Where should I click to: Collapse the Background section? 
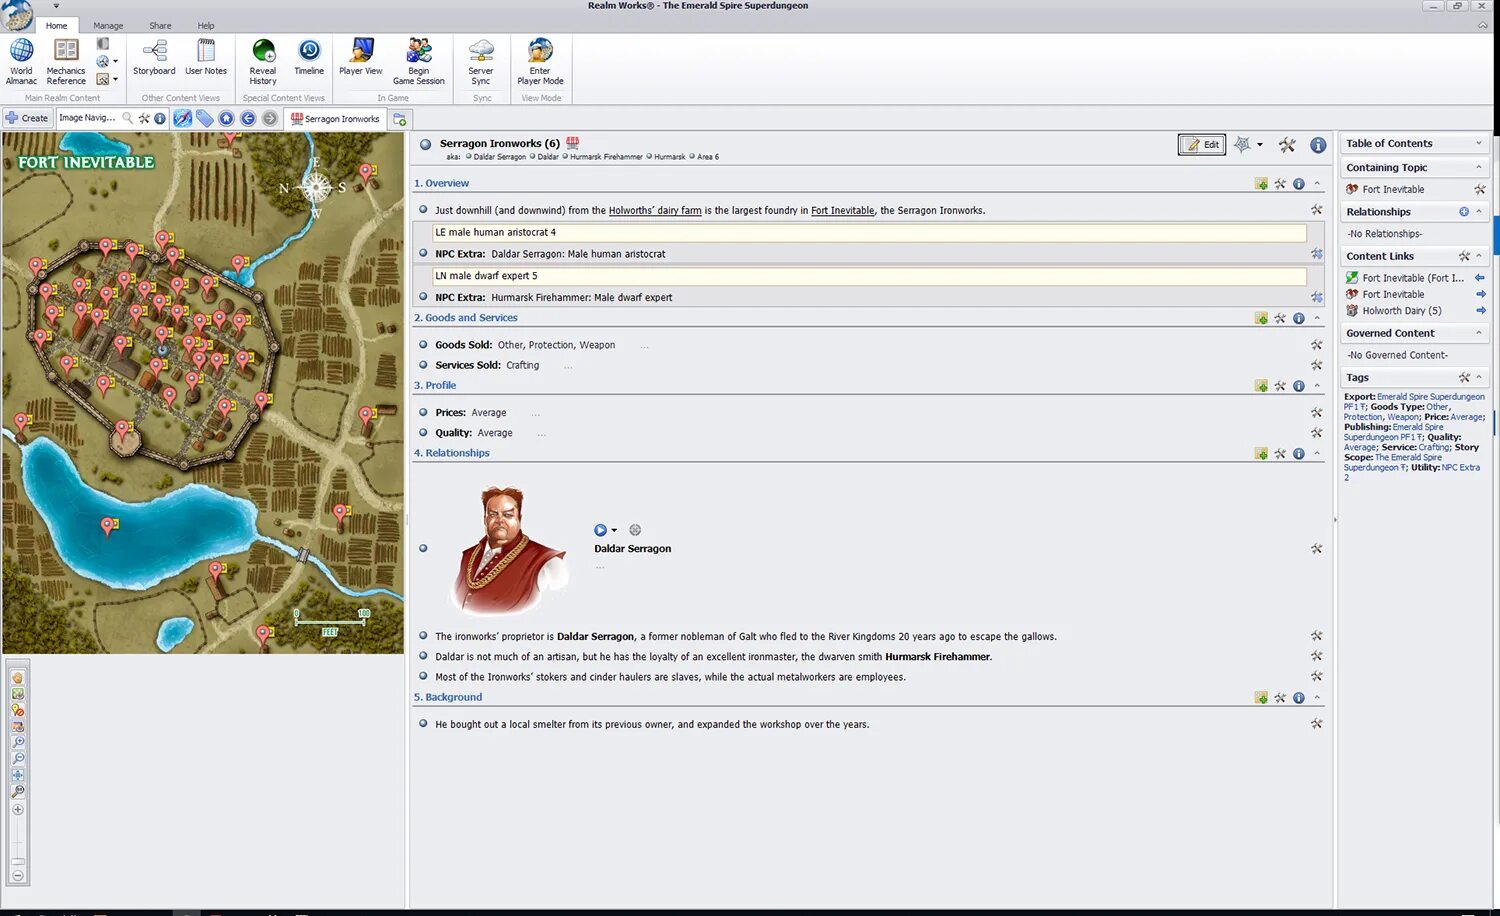click(1317, 698)
